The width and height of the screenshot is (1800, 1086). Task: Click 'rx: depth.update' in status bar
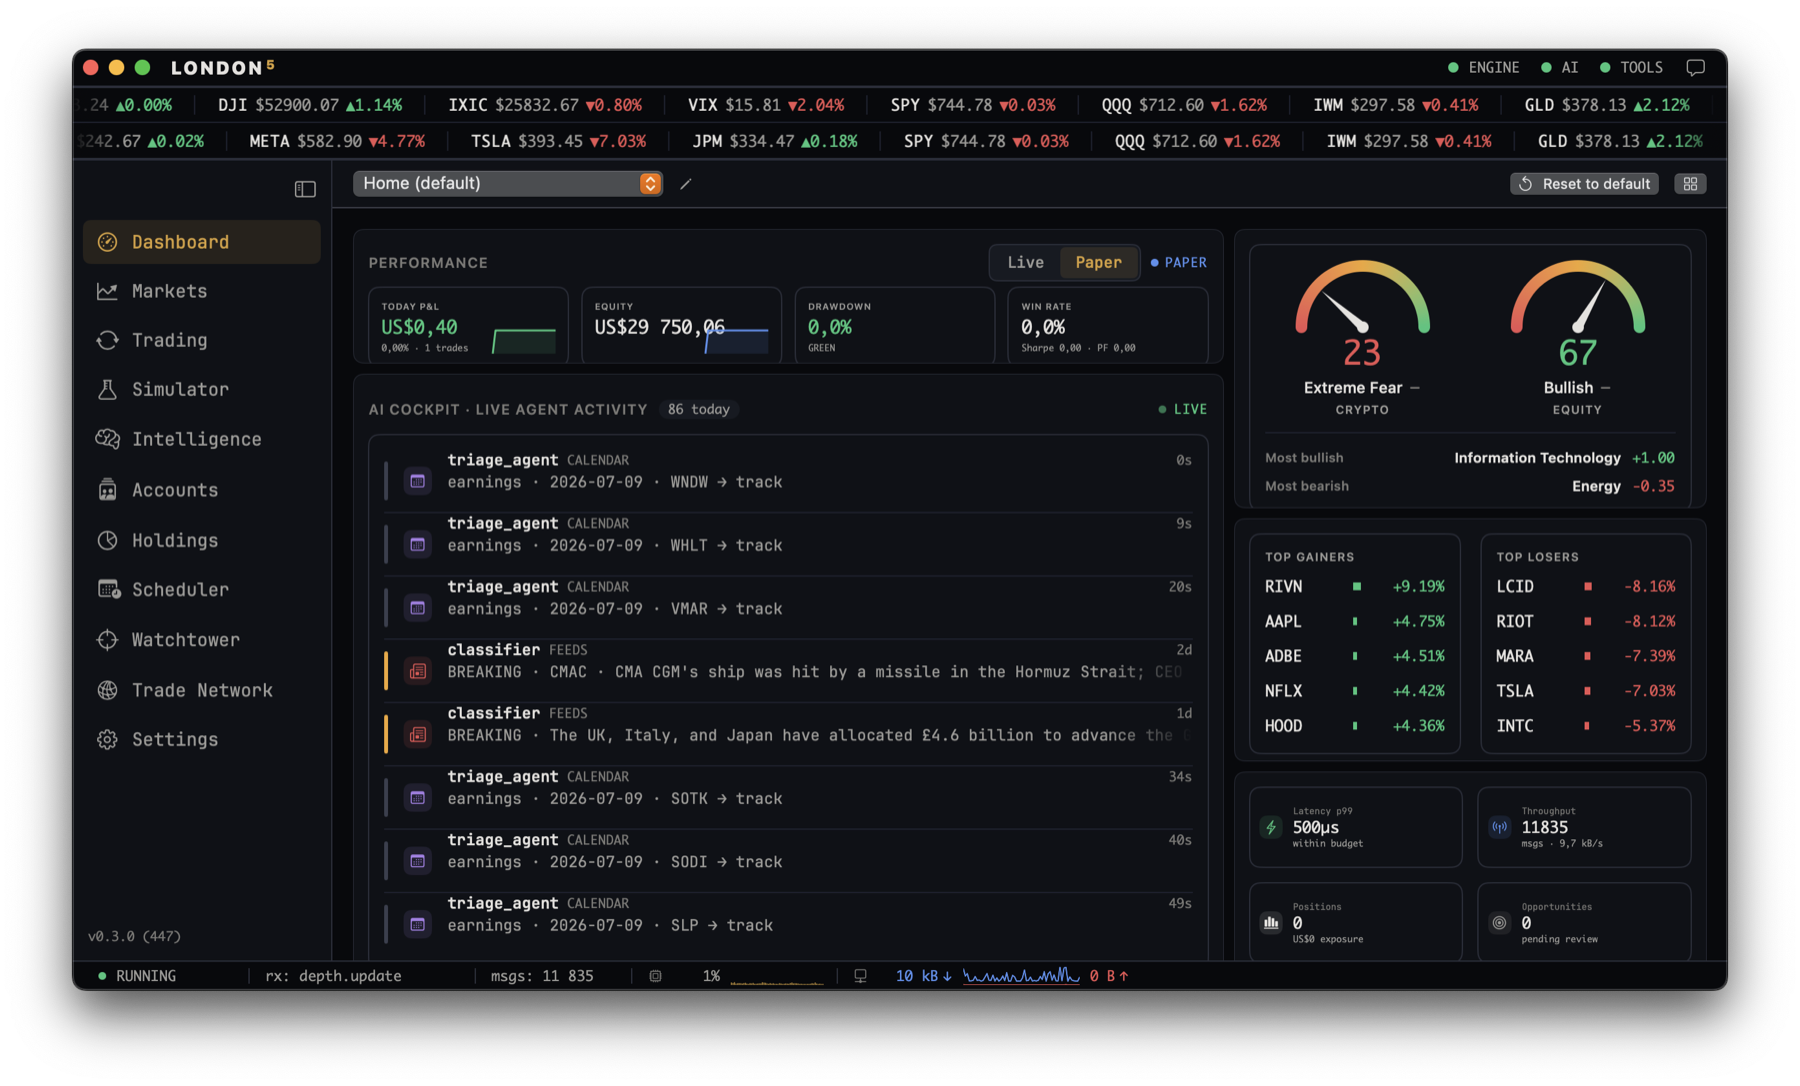coord(333,976)
